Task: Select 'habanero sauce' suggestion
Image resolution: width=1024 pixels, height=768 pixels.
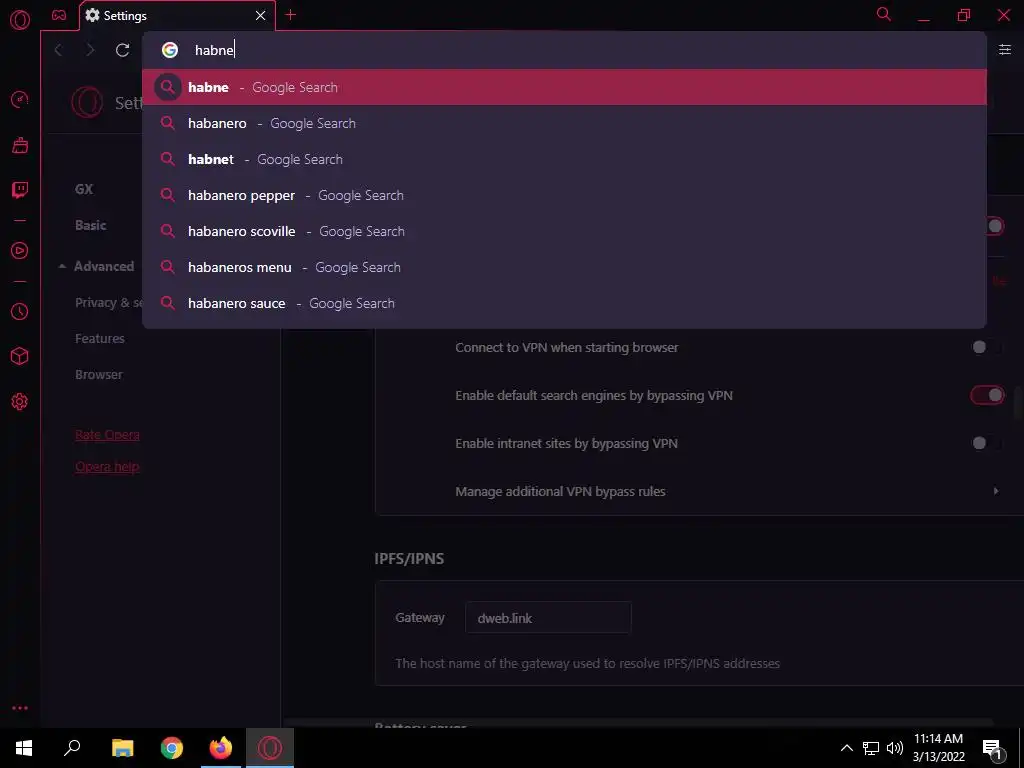Action: click(x=564, y=302)
